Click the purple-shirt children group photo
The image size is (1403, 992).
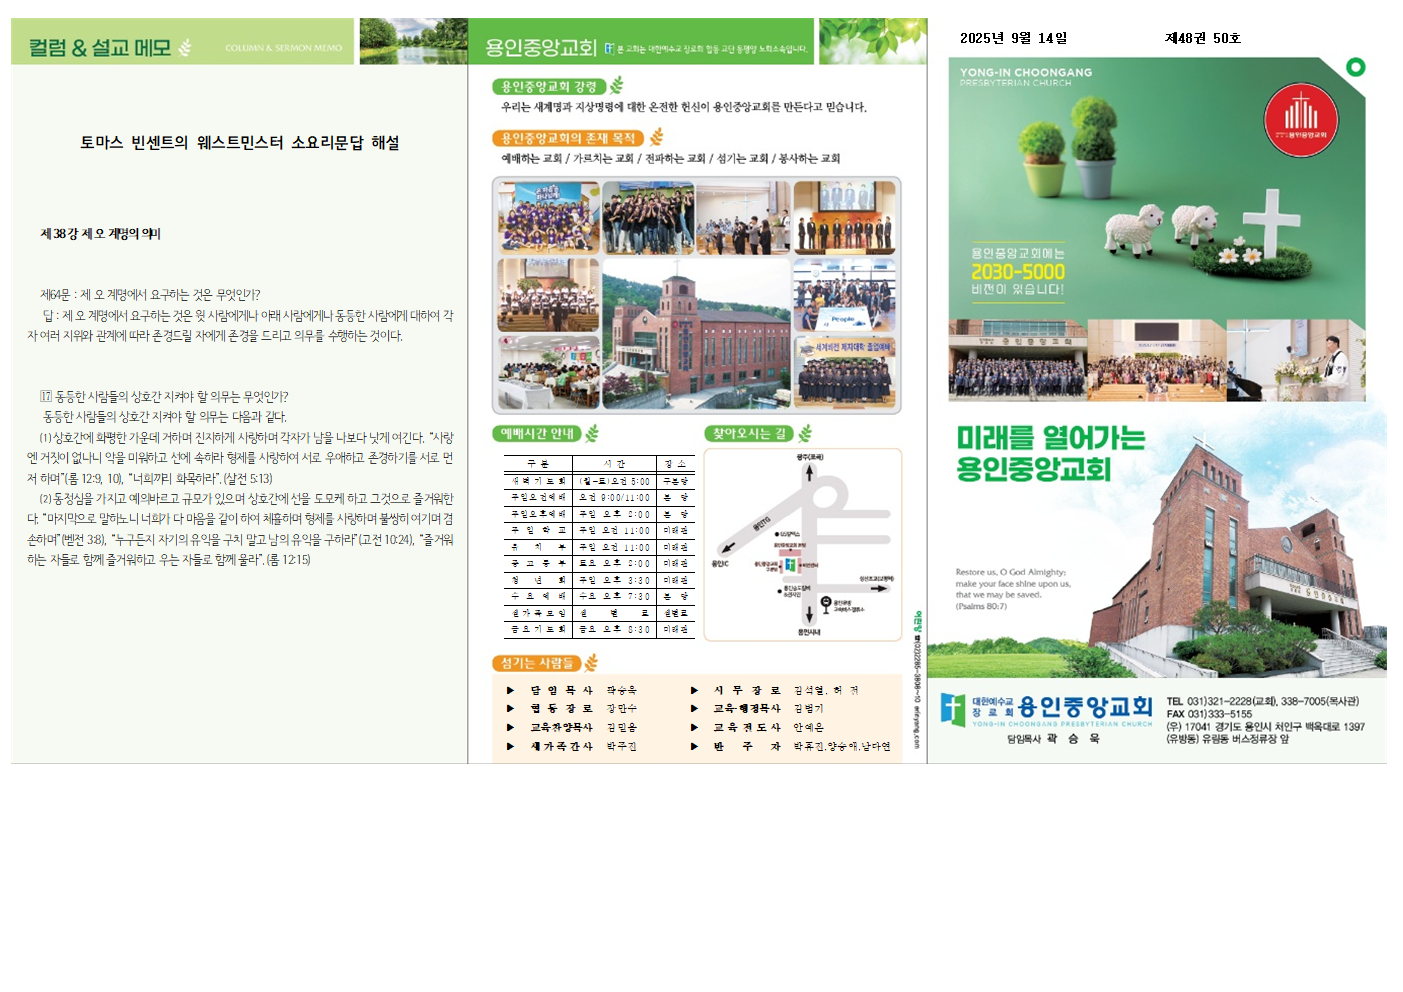(548, 217)
